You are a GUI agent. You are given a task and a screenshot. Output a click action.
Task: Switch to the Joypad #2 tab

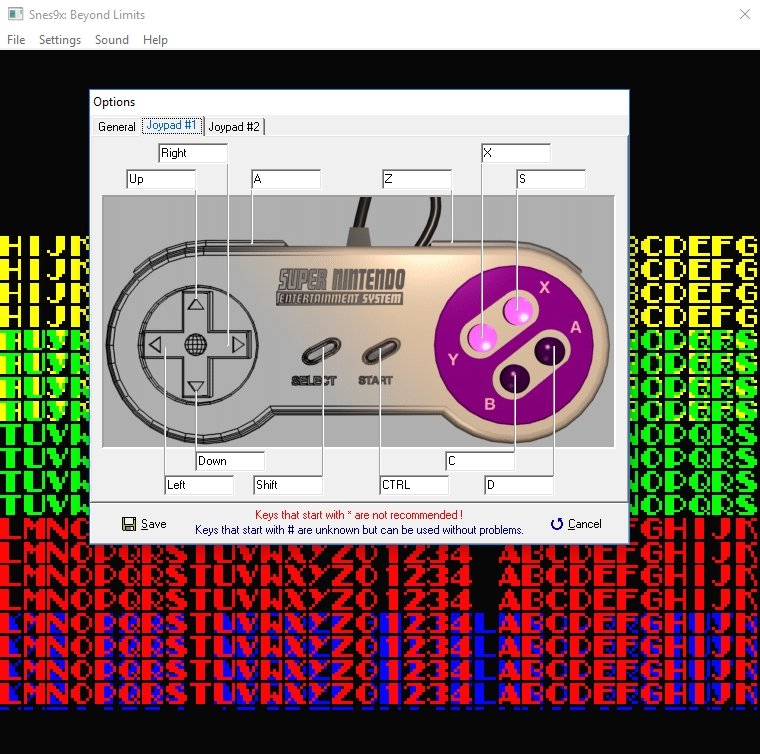(x=234, y=126)
